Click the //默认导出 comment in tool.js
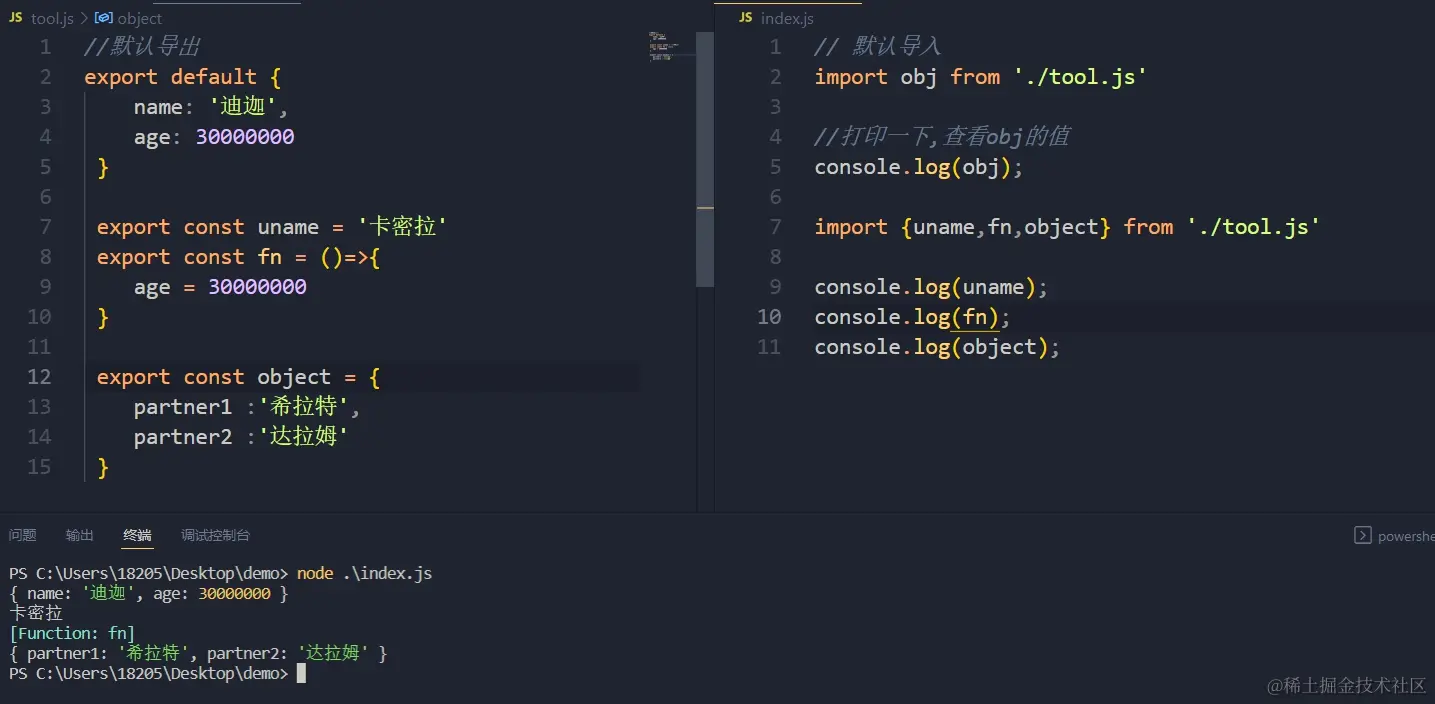The width and height of the screenshot is (1435, 704). pyautogui.click(x=143, y=47)
